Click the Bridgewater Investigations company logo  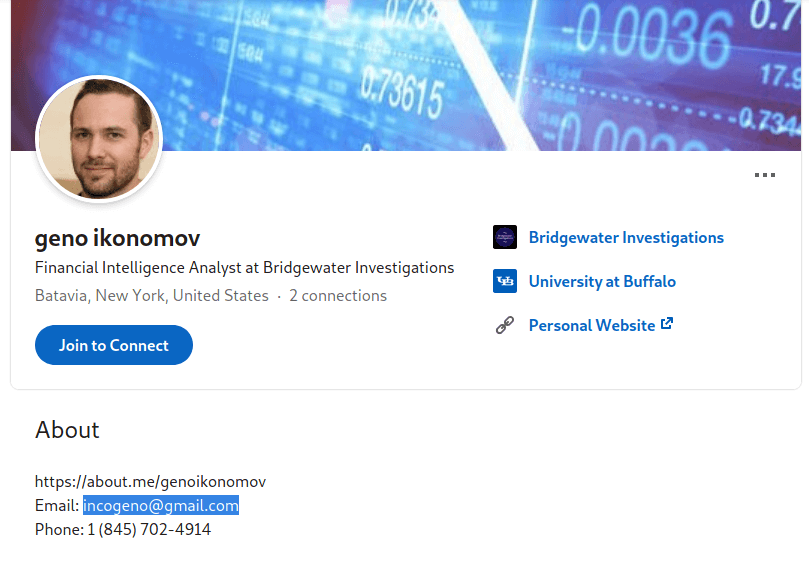pyautogui.click(x=505, y=237)
